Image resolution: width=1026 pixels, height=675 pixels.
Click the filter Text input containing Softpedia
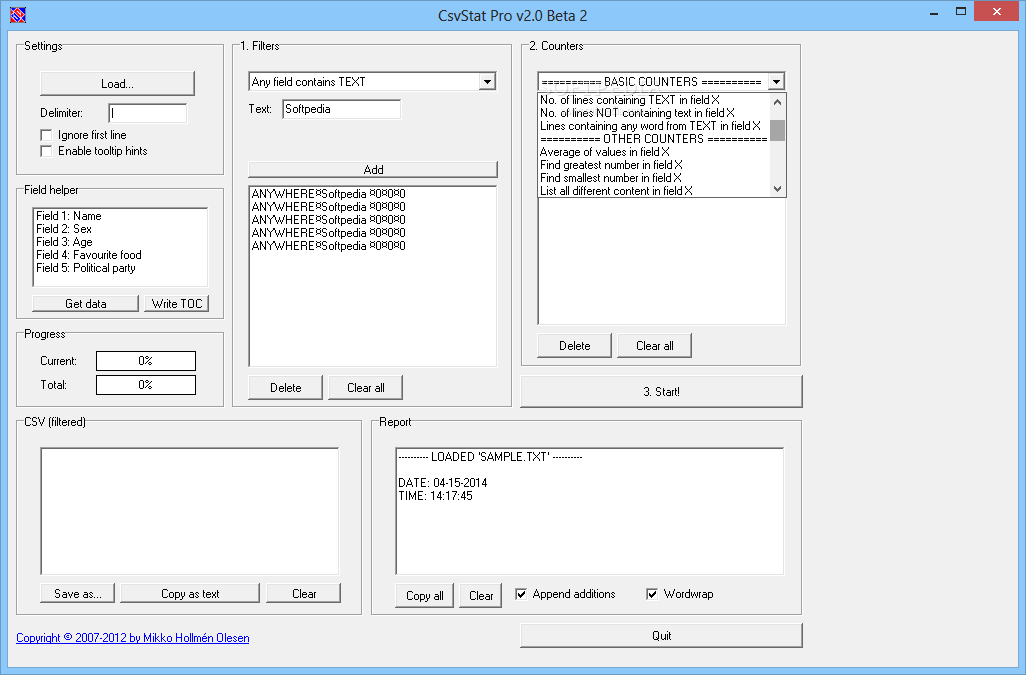coord(342,109)
